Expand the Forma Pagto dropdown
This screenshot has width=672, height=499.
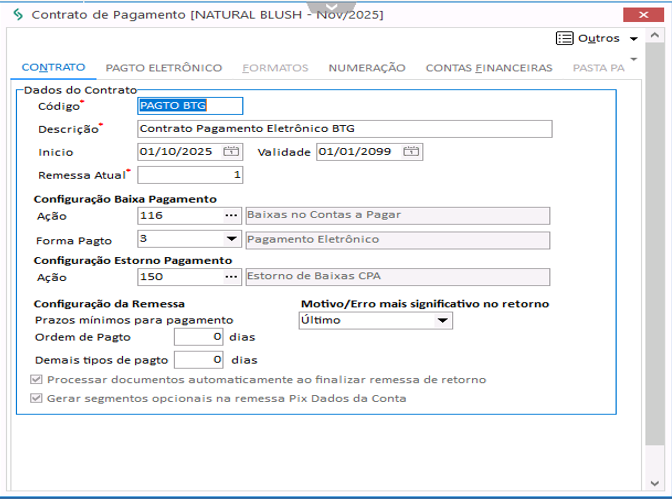[x=231, y=239]
